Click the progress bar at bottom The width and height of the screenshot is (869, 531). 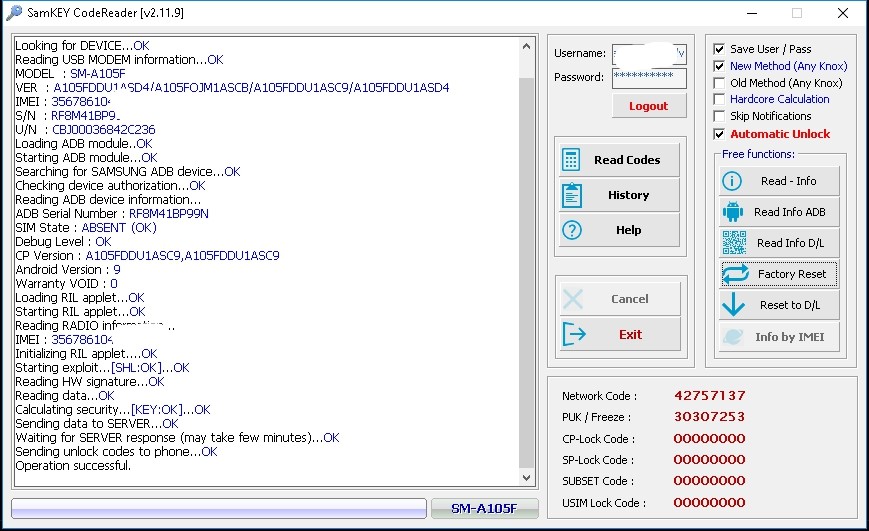click(219, 508)
